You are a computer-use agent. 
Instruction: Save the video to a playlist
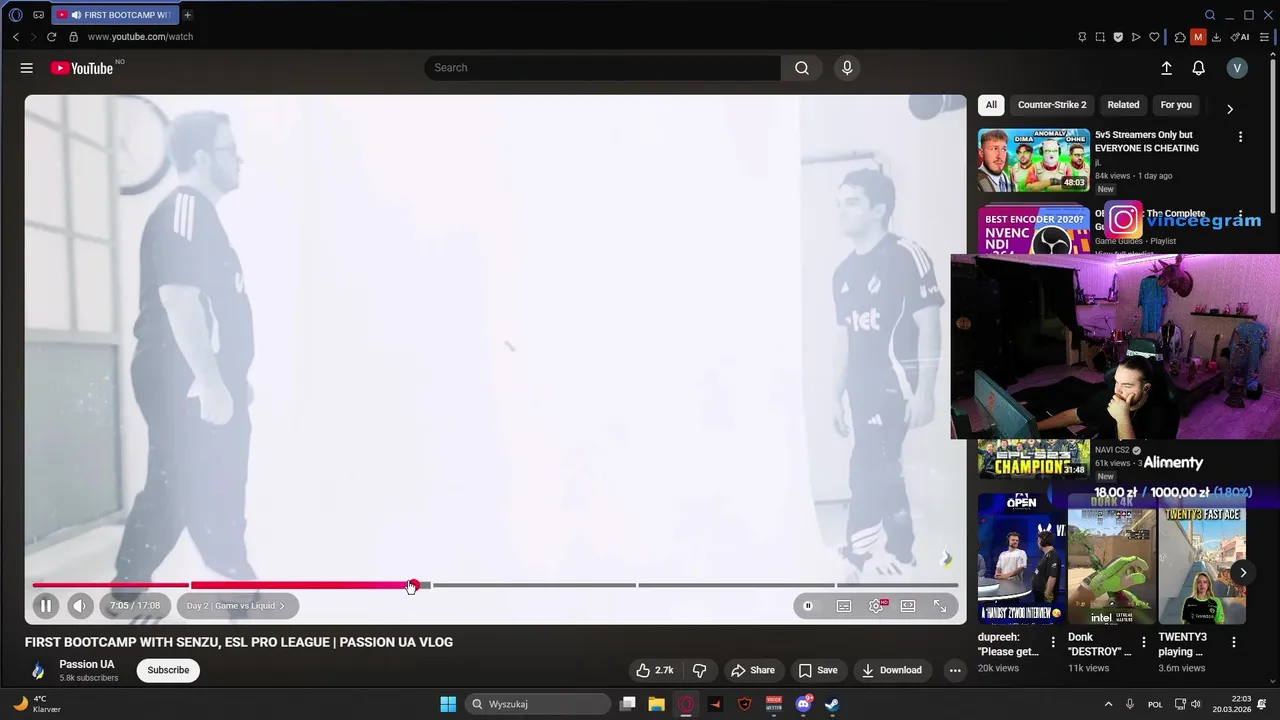coord(818,670)
